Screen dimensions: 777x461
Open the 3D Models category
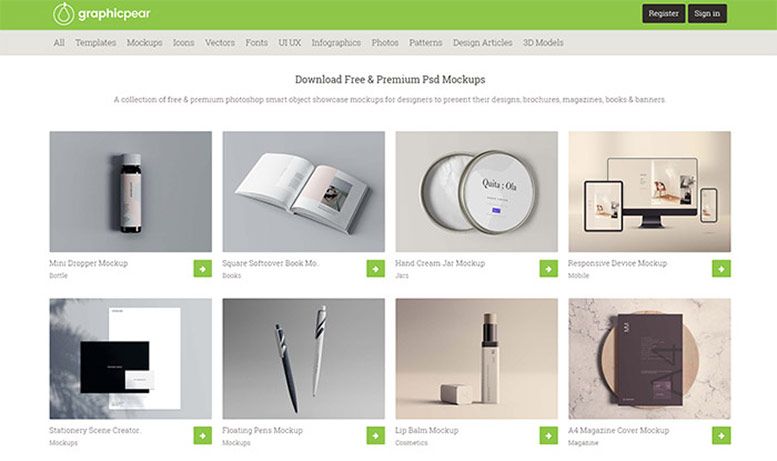click(543, 43)
